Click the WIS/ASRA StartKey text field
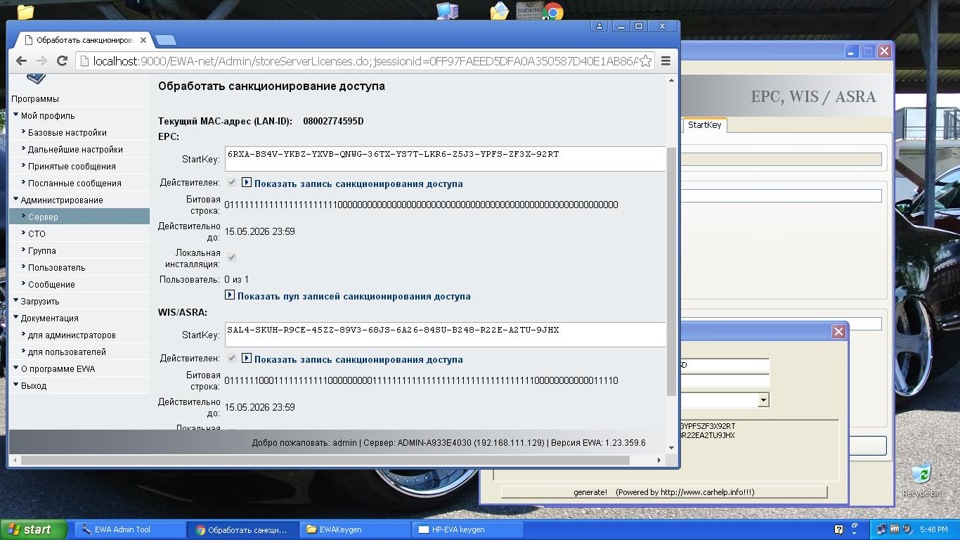Image resolution: width=960 pixels, height=540 pixels. click(x=444, y=334)
